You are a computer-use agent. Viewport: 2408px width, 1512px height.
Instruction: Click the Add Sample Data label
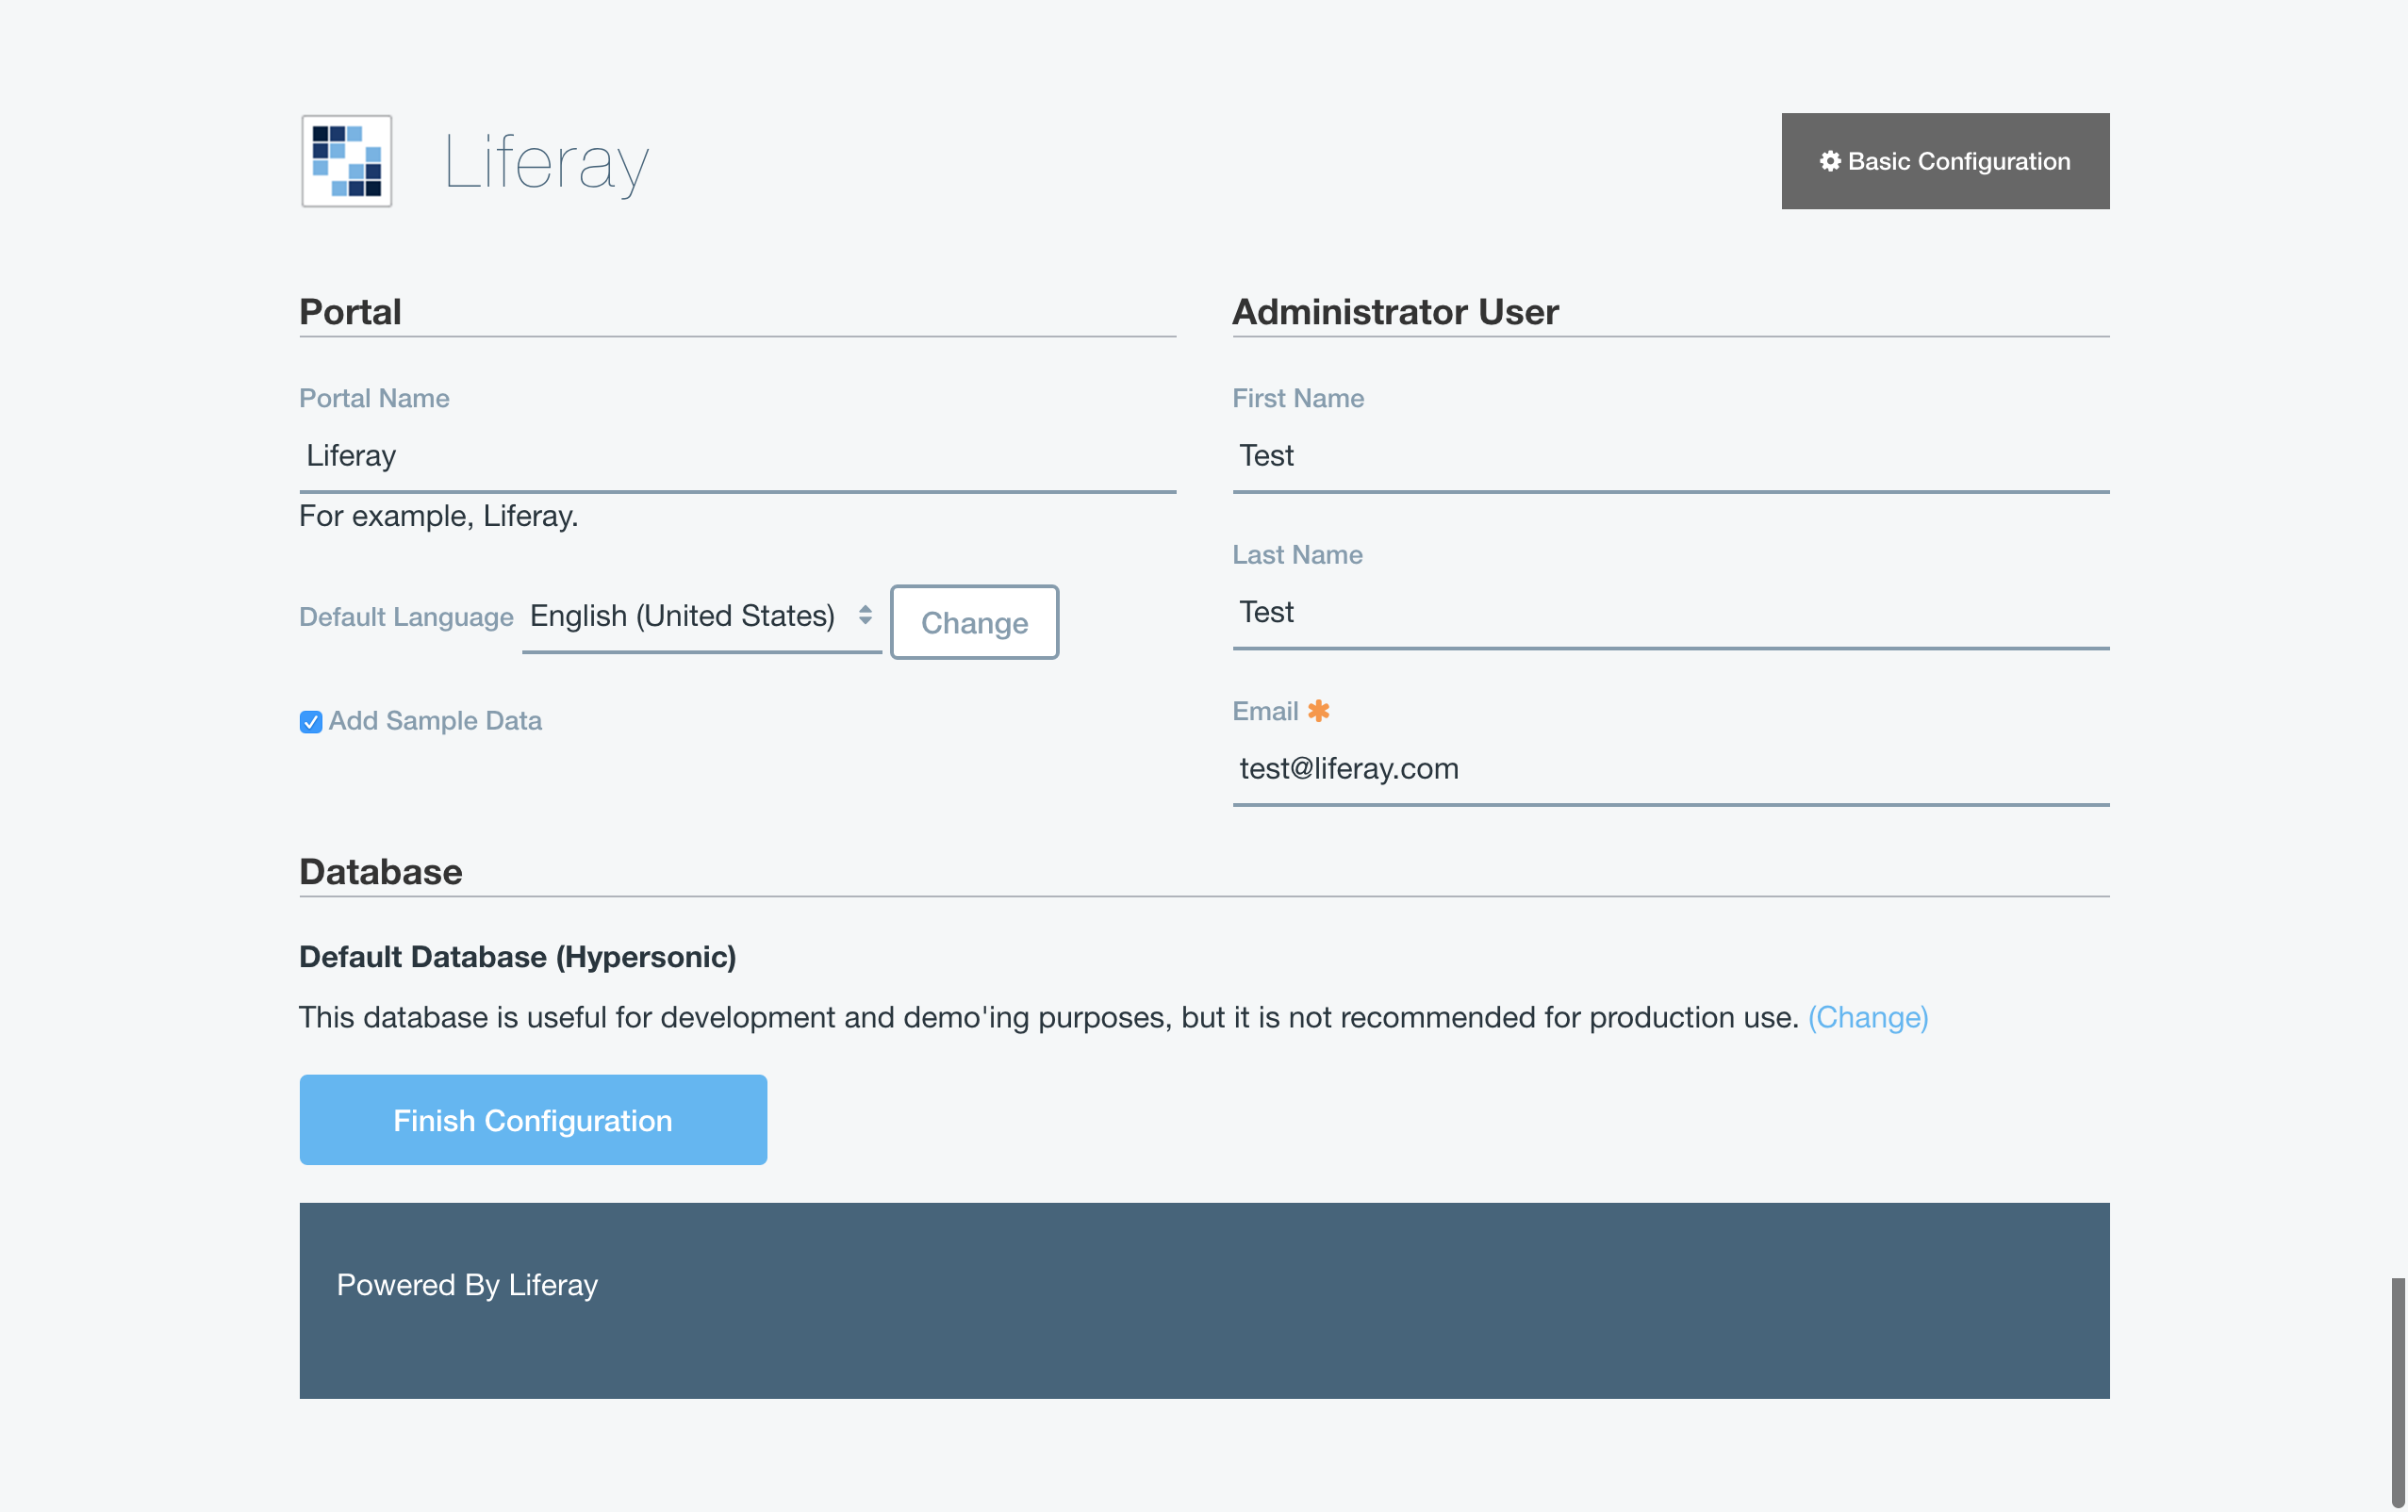[435, 721]
